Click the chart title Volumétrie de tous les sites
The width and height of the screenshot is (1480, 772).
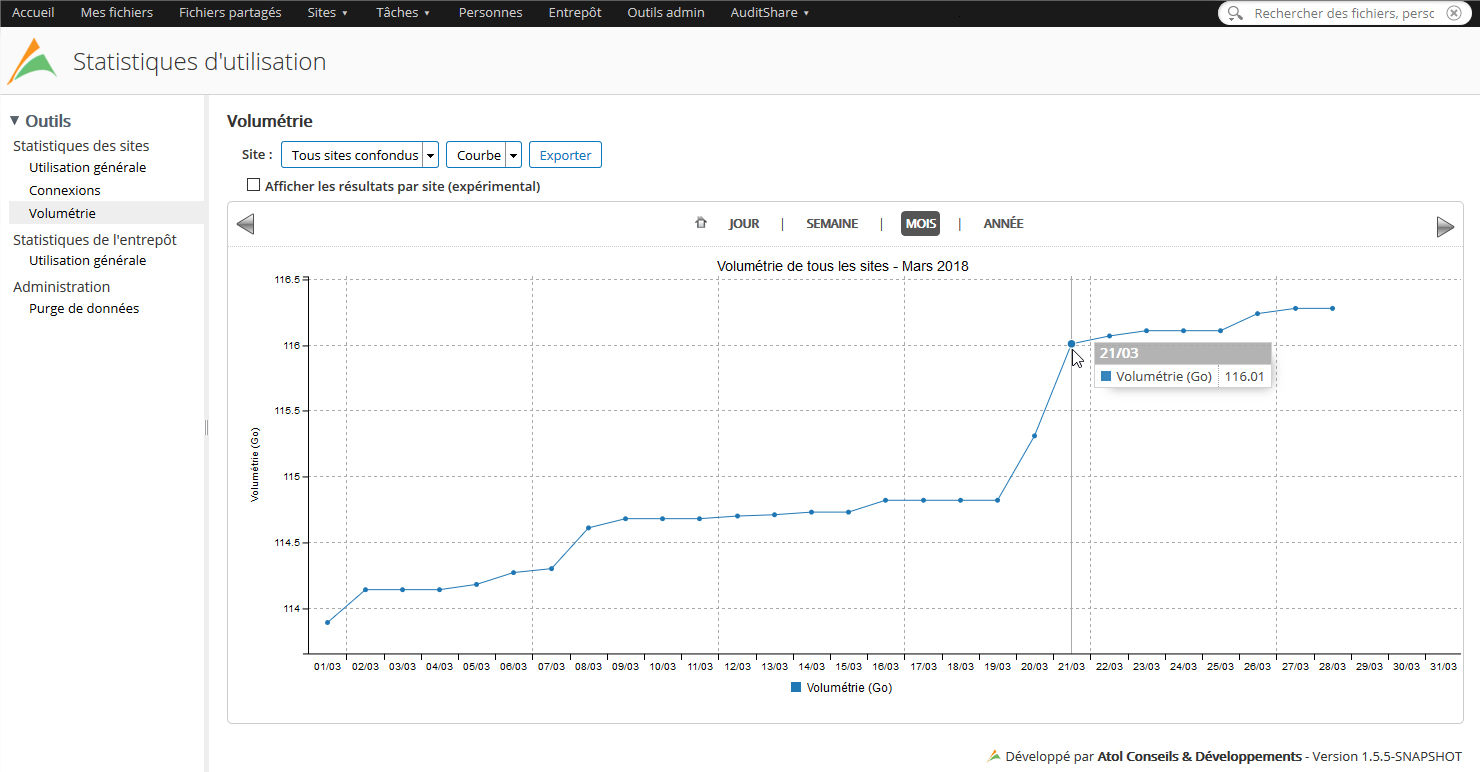tap(842, 266)
